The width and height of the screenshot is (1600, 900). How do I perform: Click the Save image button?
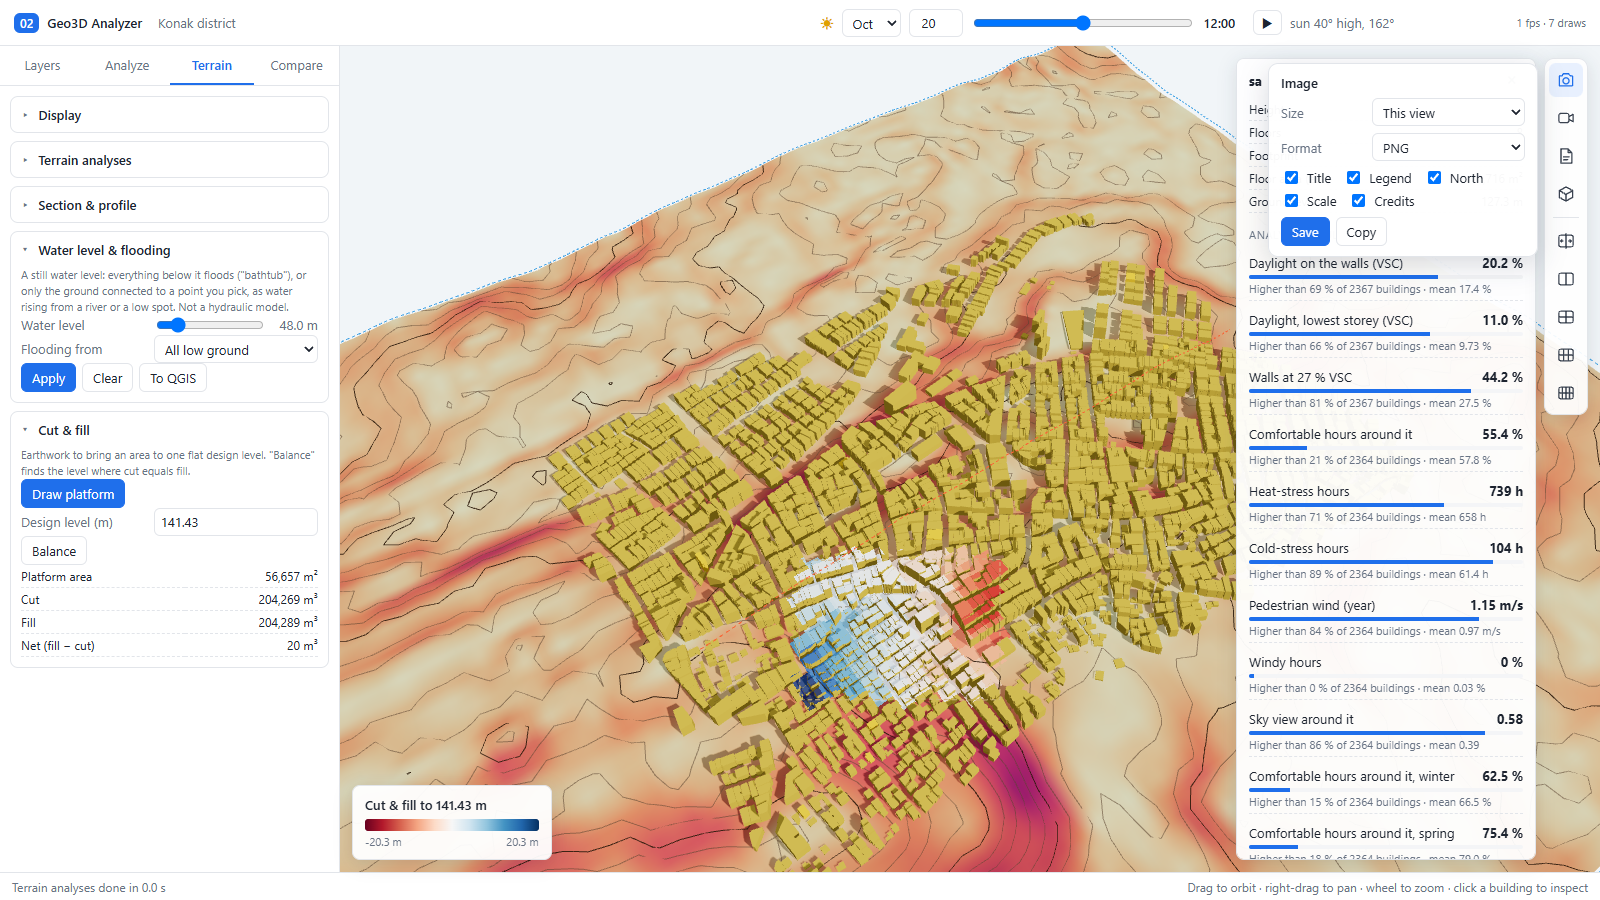[1305, 232]
